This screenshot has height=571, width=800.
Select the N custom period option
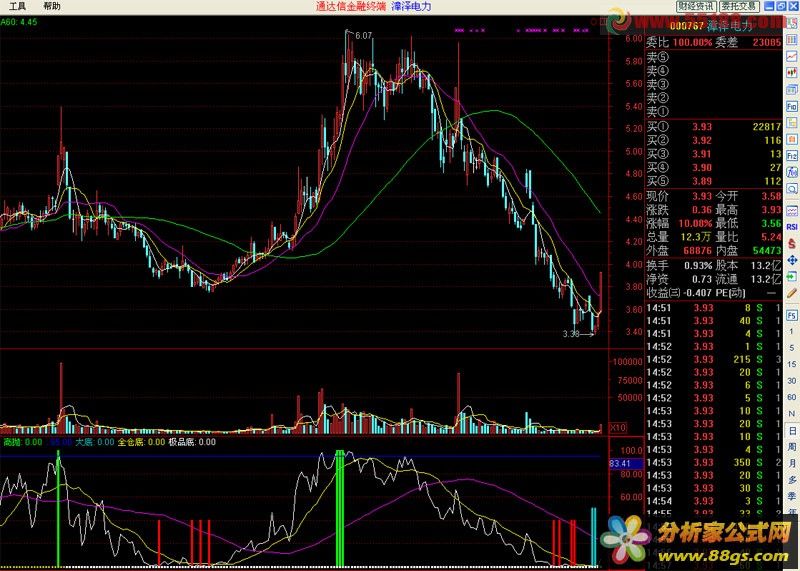pyautogui.click(x=792, y=413)
